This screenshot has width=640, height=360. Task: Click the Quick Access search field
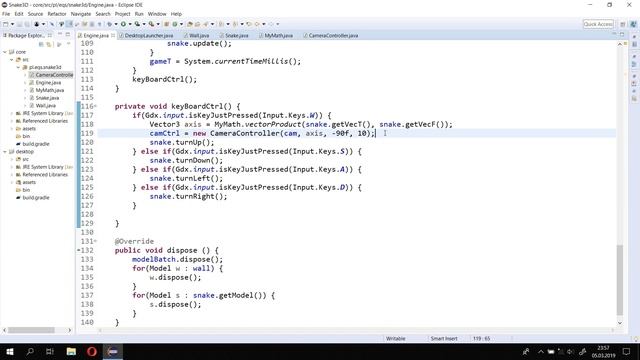click(598, 24)
